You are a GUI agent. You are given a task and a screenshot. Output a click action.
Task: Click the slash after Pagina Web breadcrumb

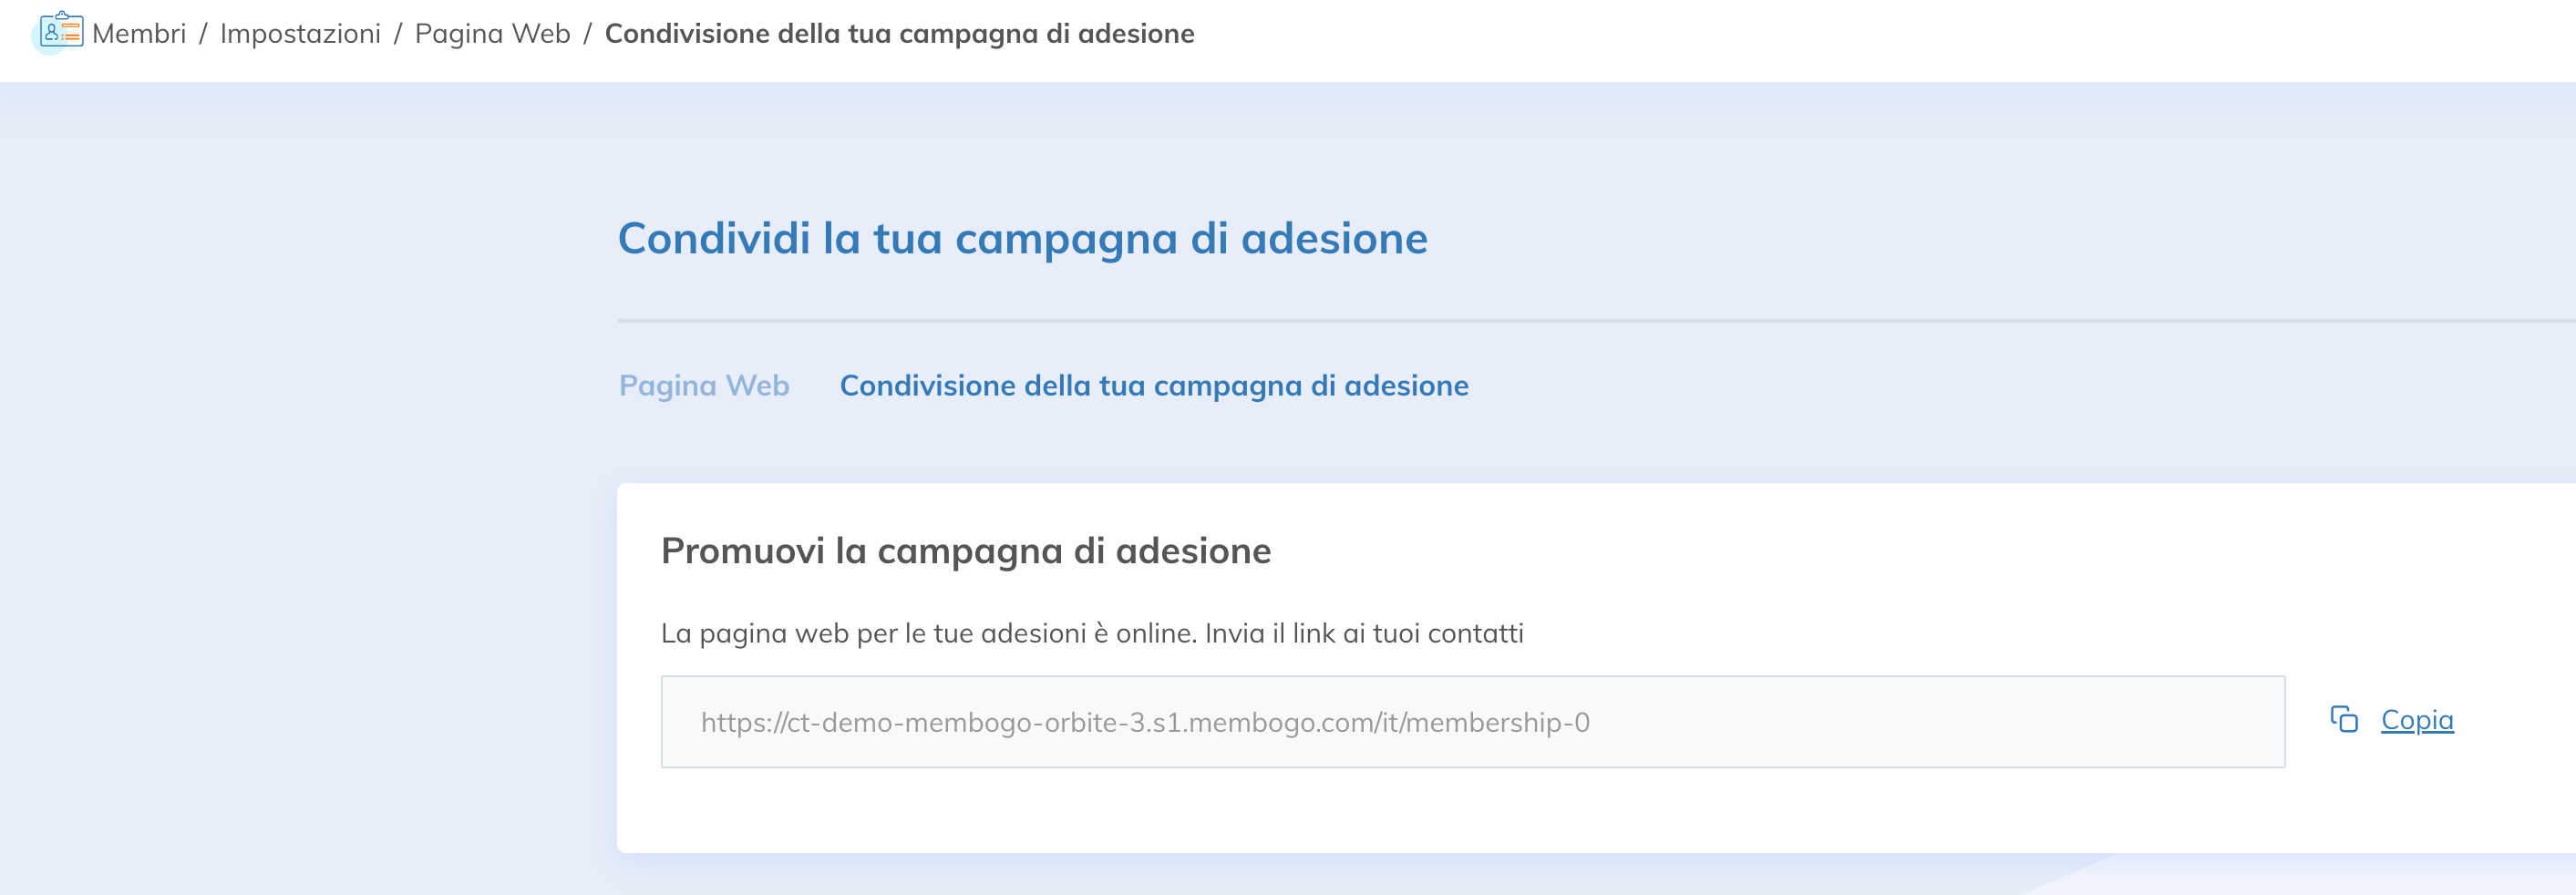pos(588,34)
